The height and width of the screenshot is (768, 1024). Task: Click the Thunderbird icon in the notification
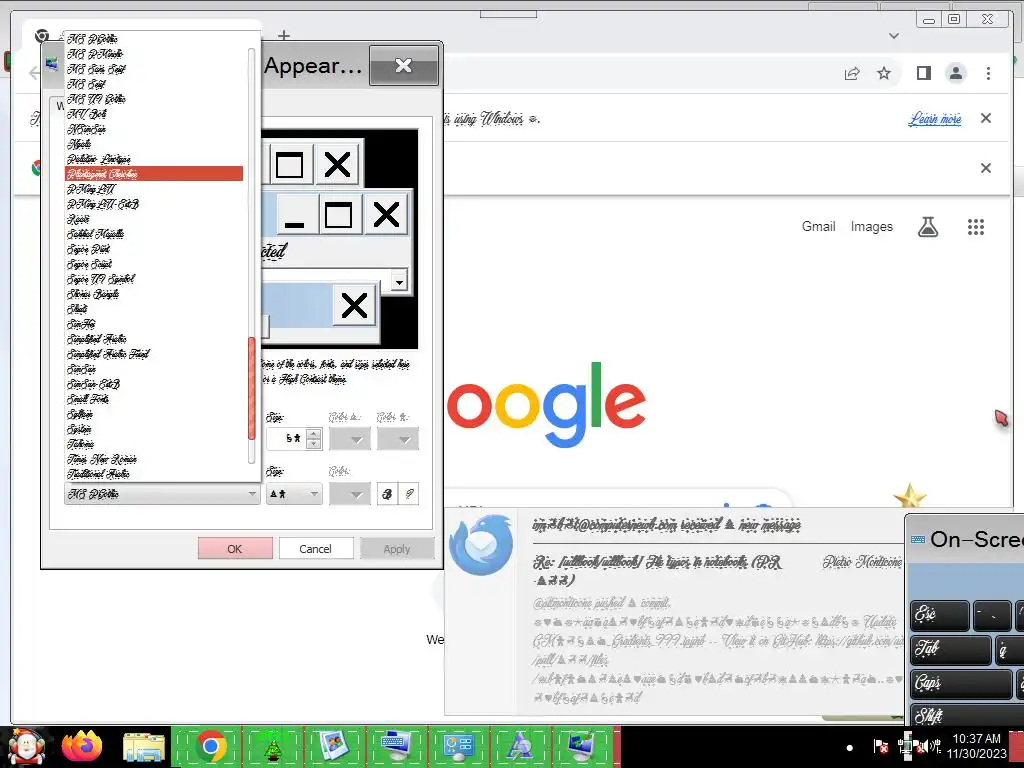click(481, 546)
